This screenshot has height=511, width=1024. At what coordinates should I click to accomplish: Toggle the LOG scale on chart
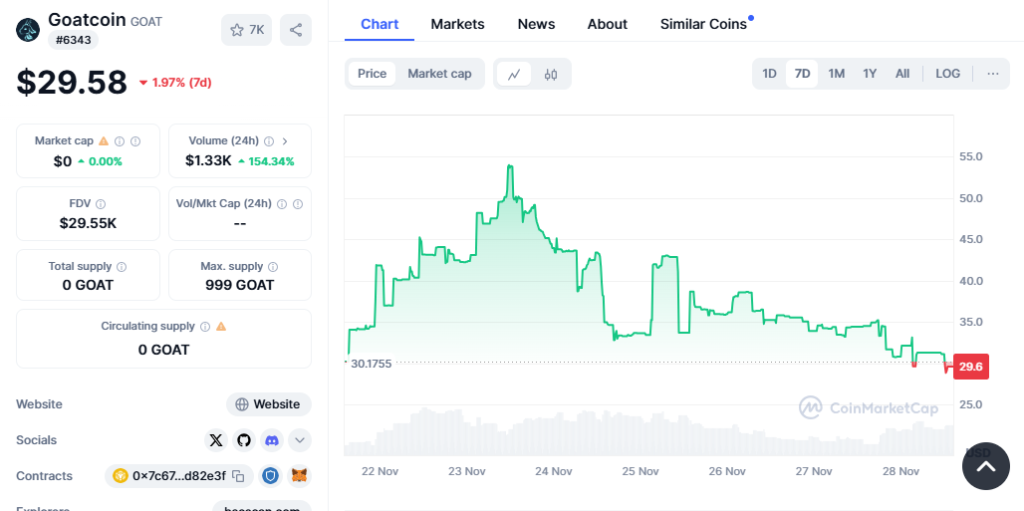click(x=947, y=74)
